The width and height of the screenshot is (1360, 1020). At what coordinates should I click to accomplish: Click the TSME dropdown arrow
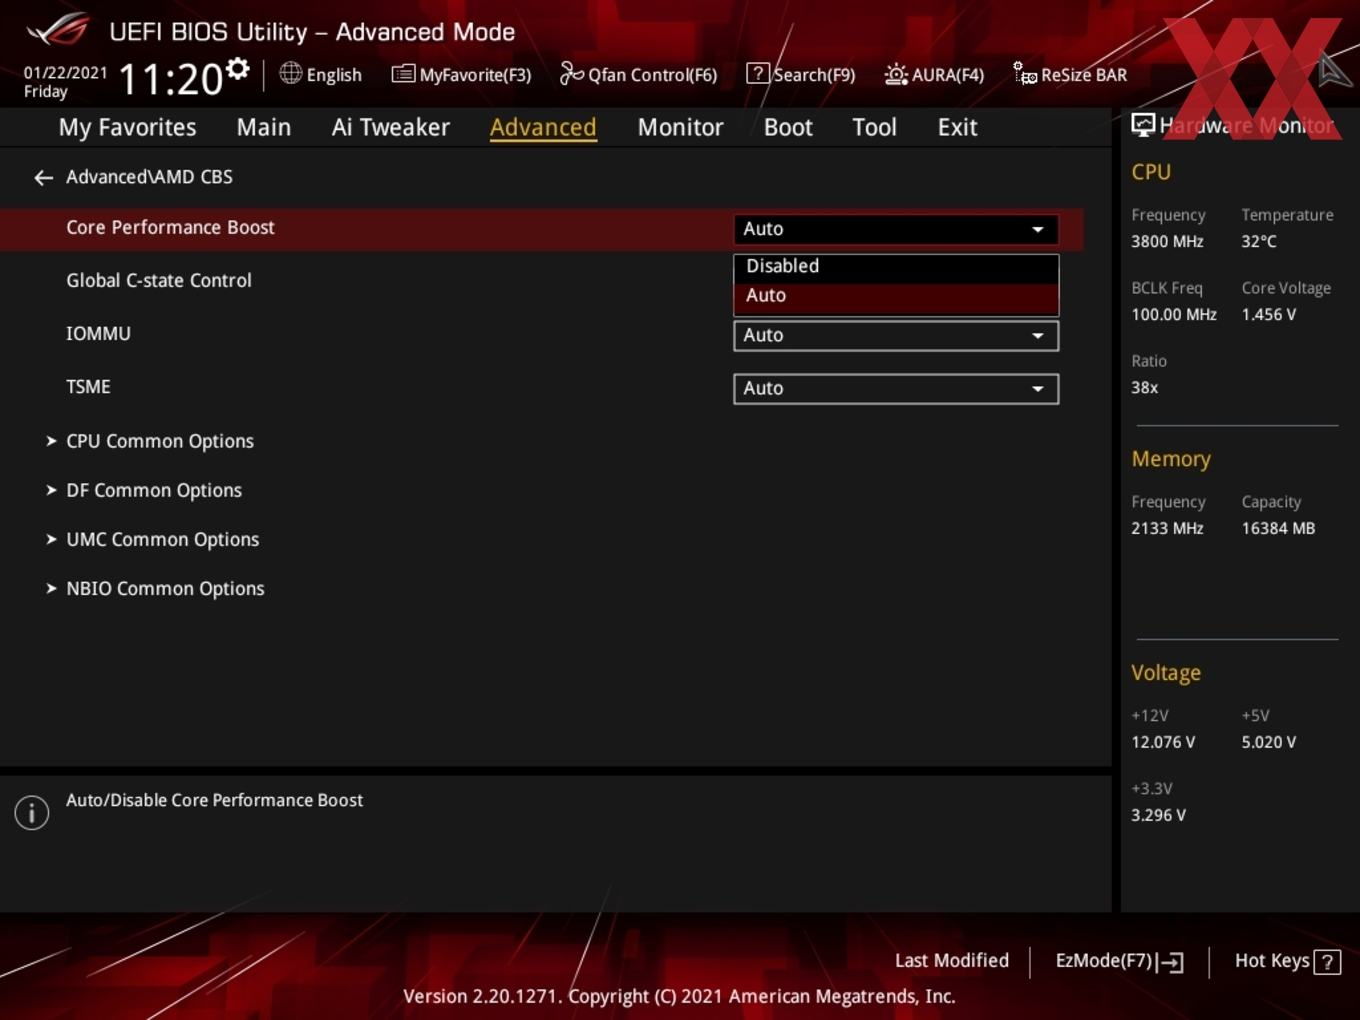coord(1038,389)
